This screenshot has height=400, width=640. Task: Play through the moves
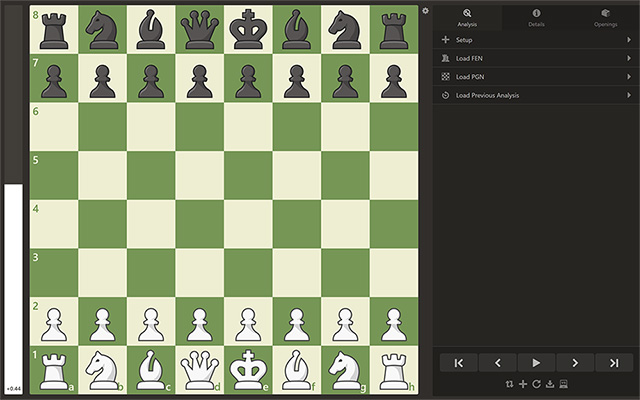tap(536, 363)
